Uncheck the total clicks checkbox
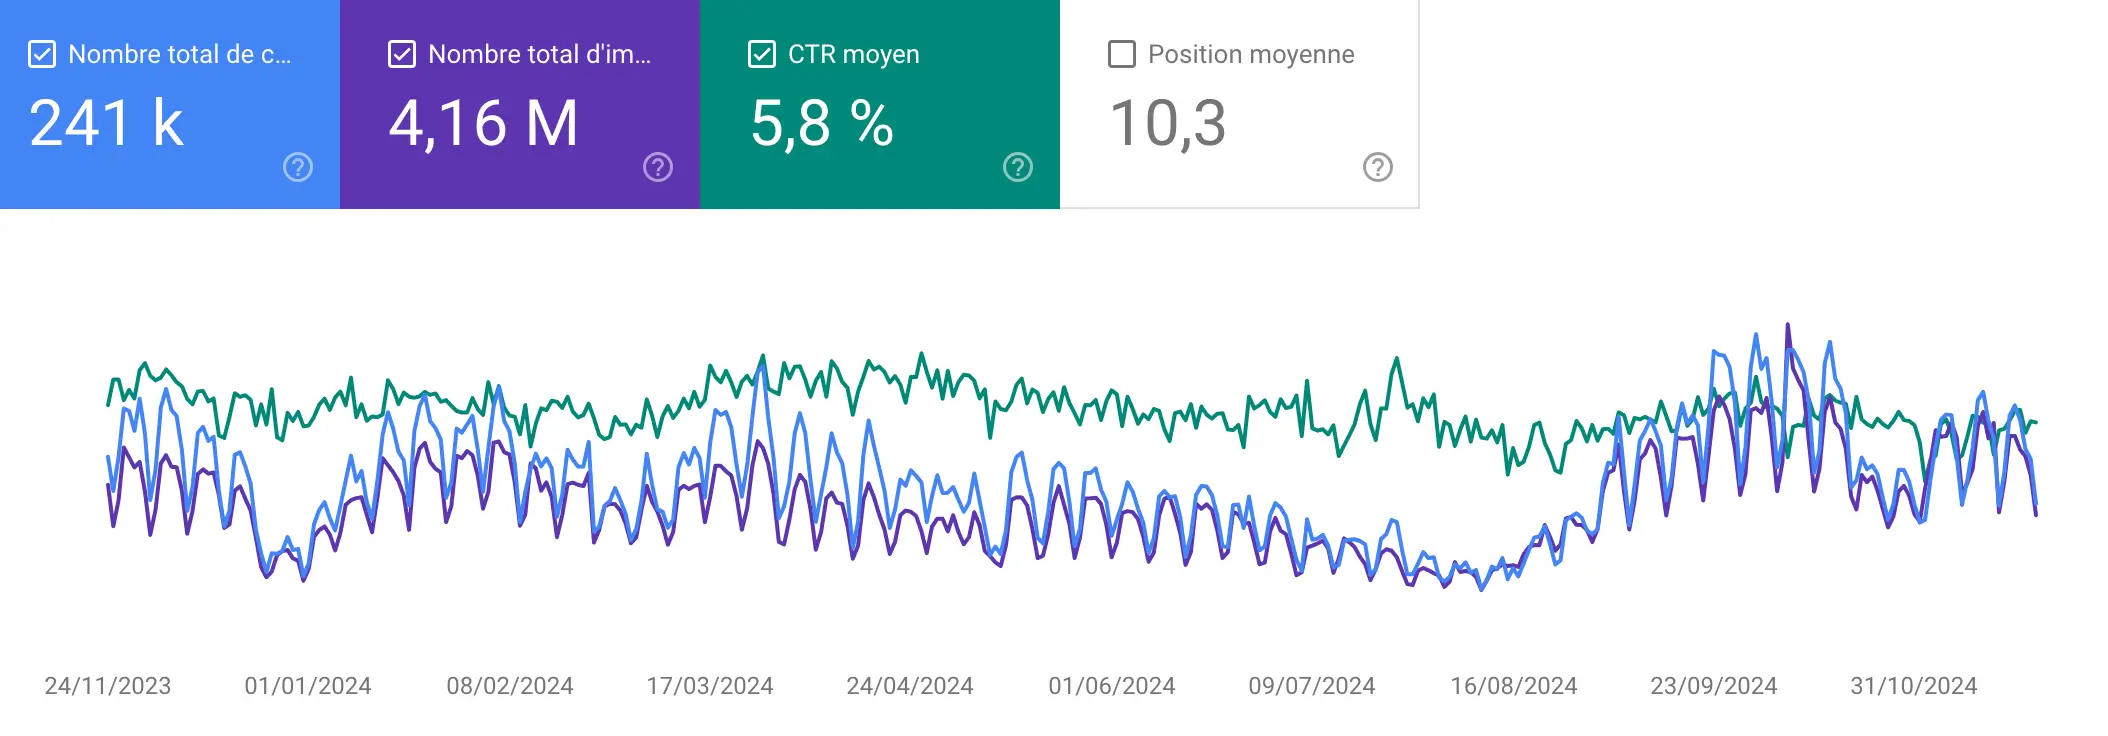Viewport: 2108px width, 736px height. [42, 54]
